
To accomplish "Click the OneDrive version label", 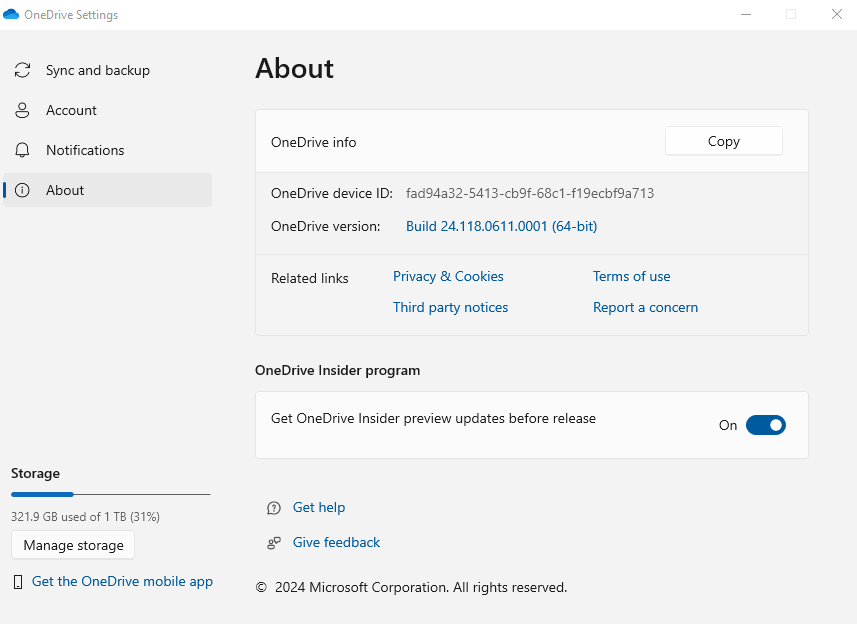I will [x=325, y=226].
